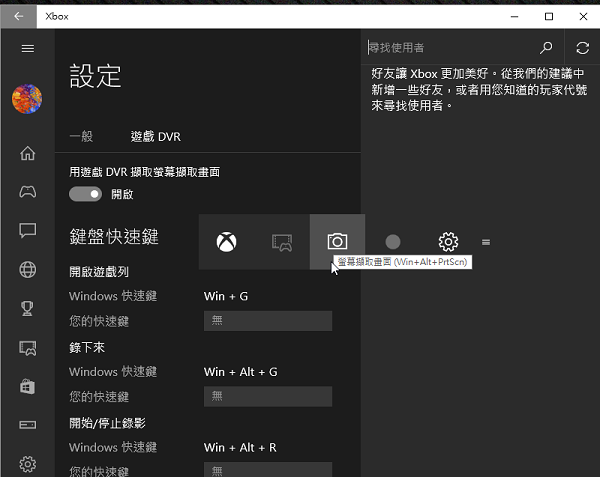600x477 pixels.
Task: Toggle Game DVR screenshot capture switch
Action: coord(85,194)
